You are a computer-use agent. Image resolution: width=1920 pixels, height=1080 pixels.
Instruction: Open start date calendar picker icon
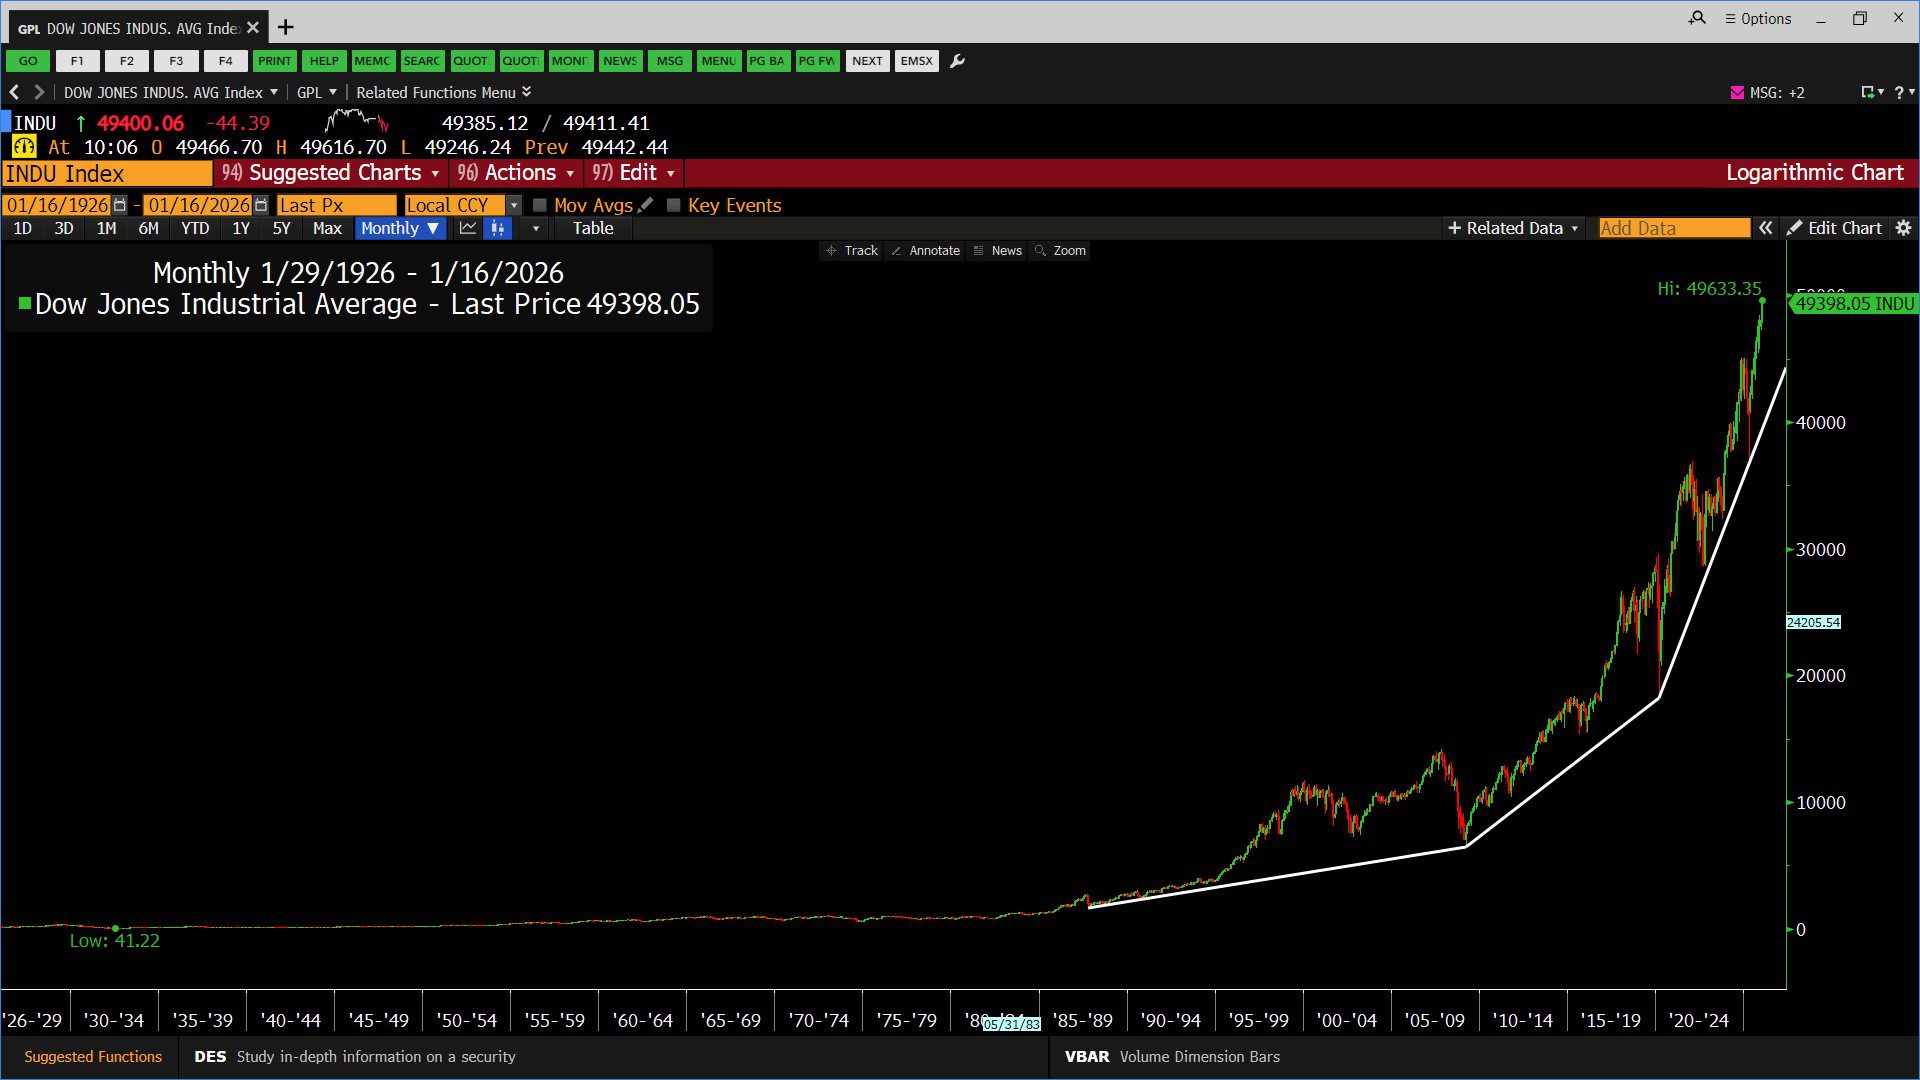120,205
